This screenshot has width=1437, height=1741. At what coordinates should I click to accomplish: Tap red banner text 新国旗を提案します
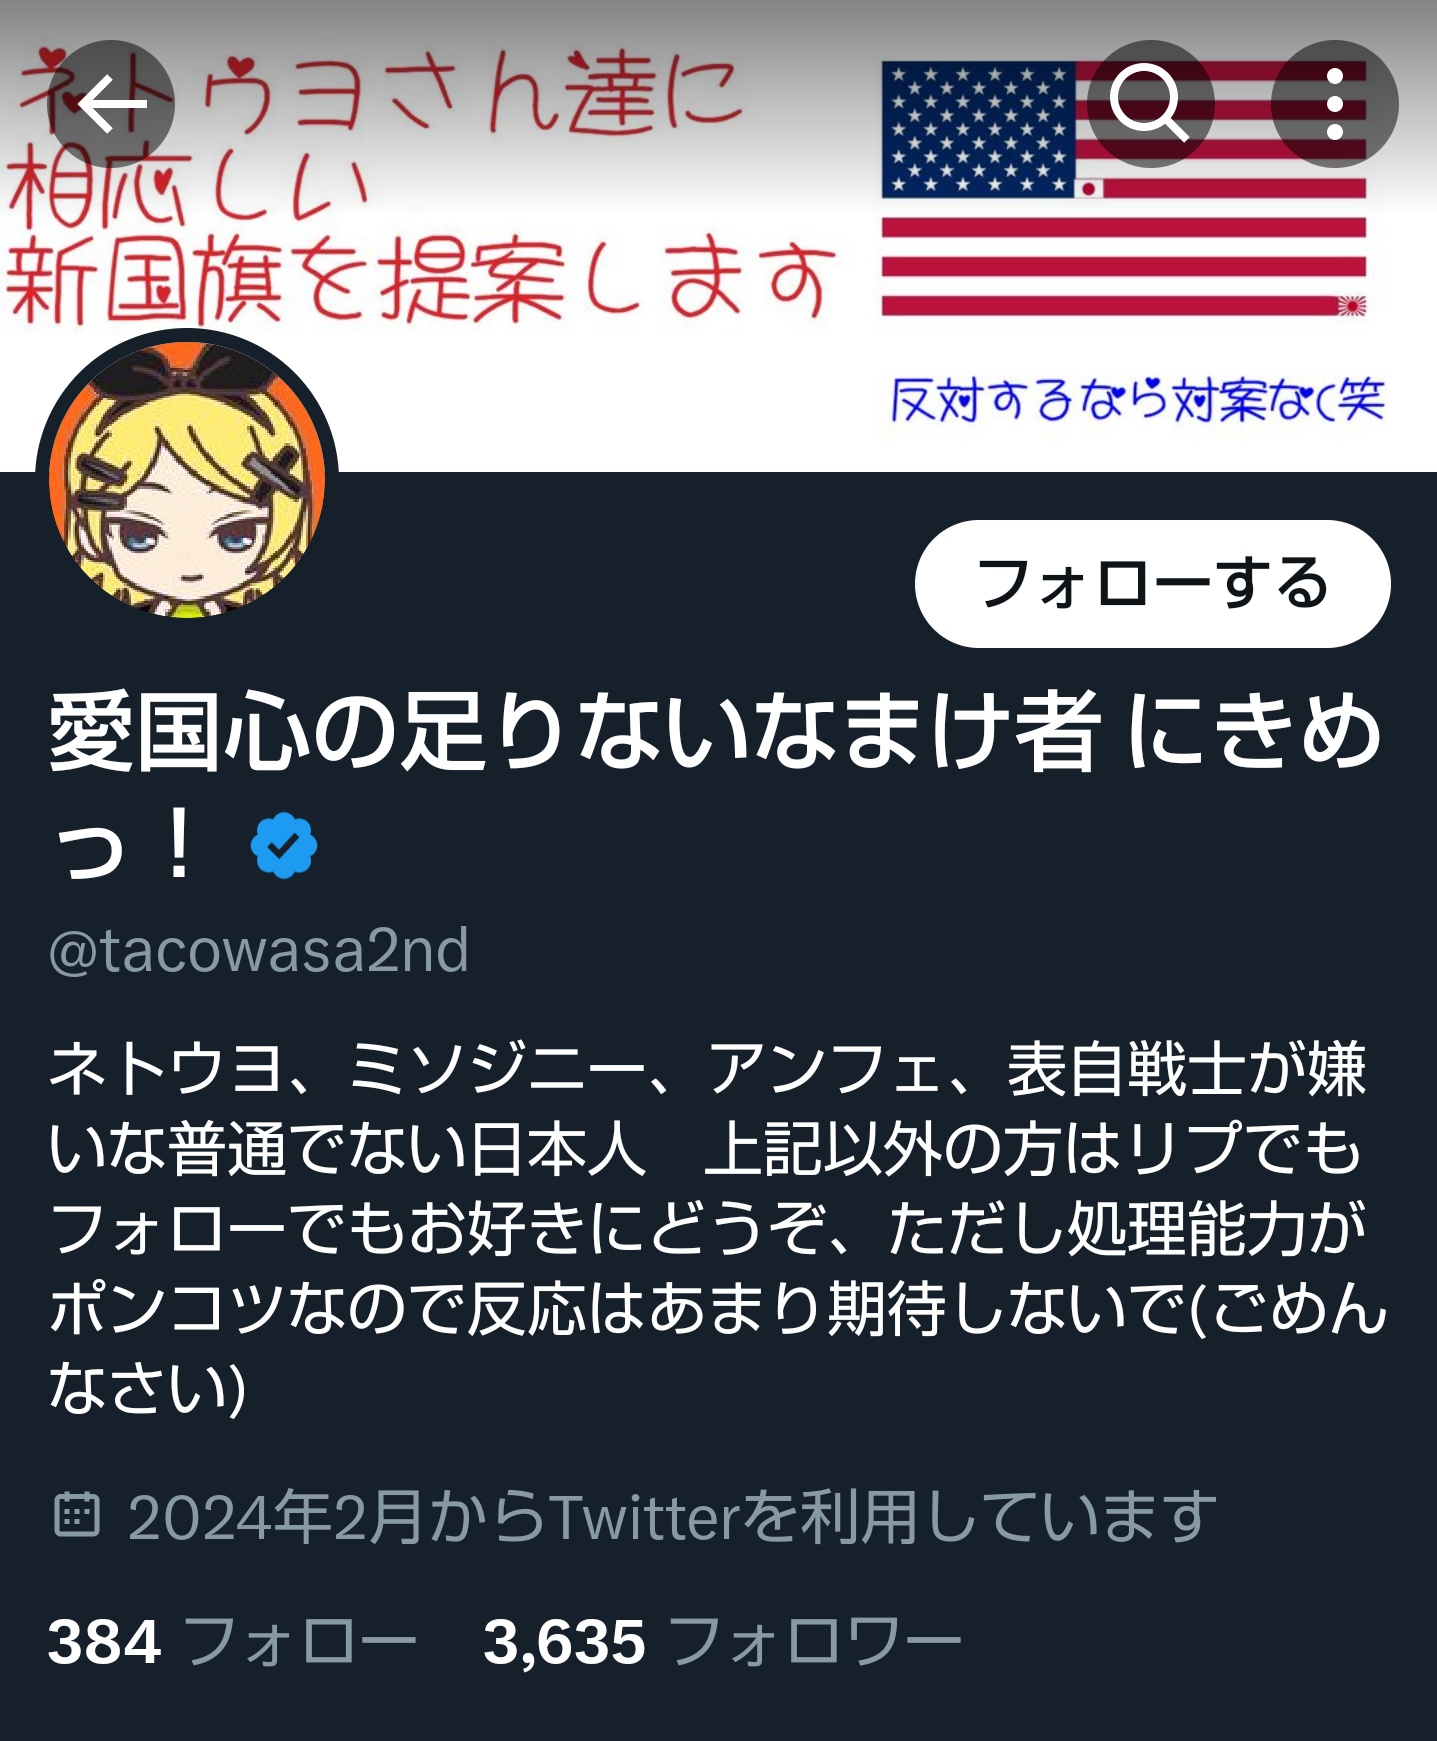418,281
